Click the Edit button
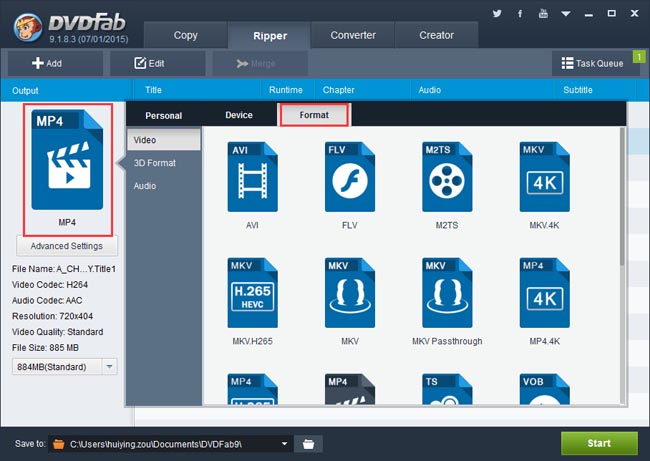Screen dimensions: 650x461 point(158,63)
